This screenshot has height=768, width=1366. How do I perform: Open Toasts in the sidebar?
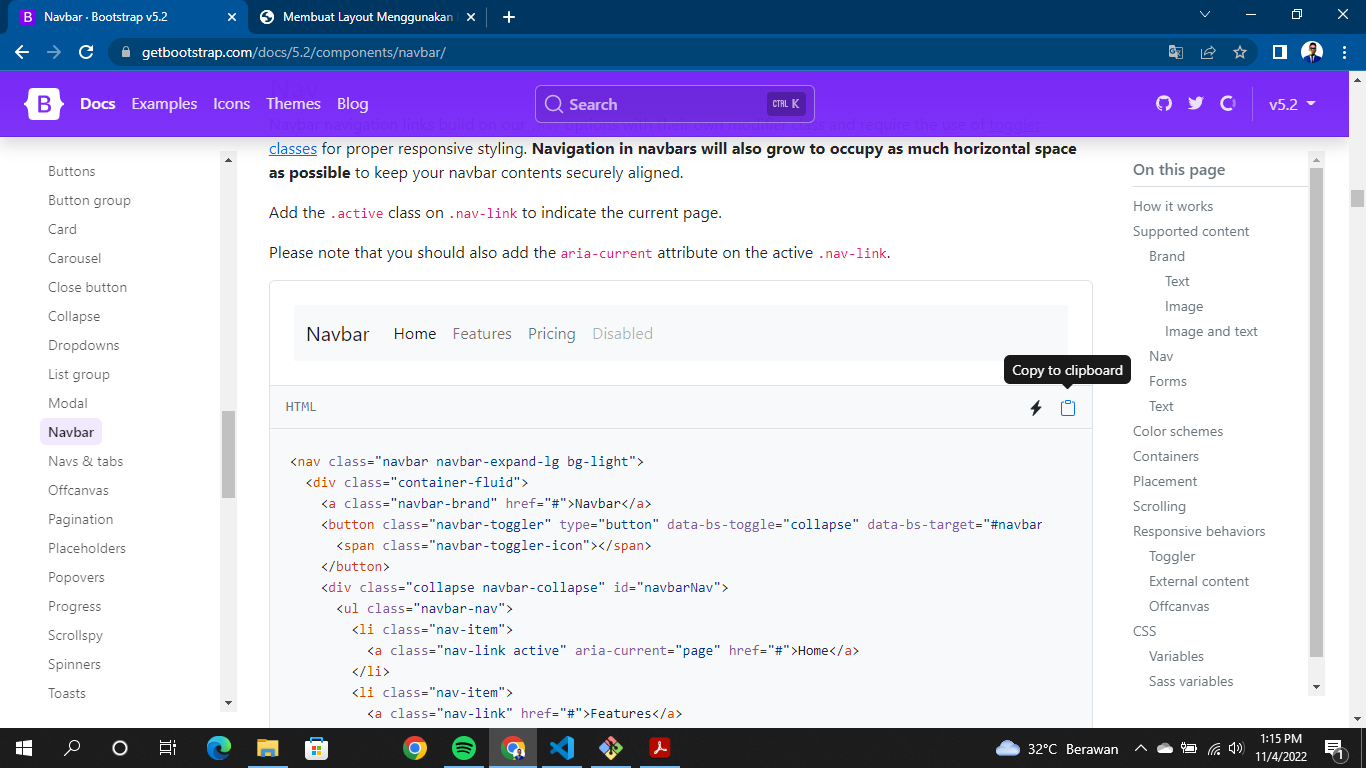coord(67,693)
